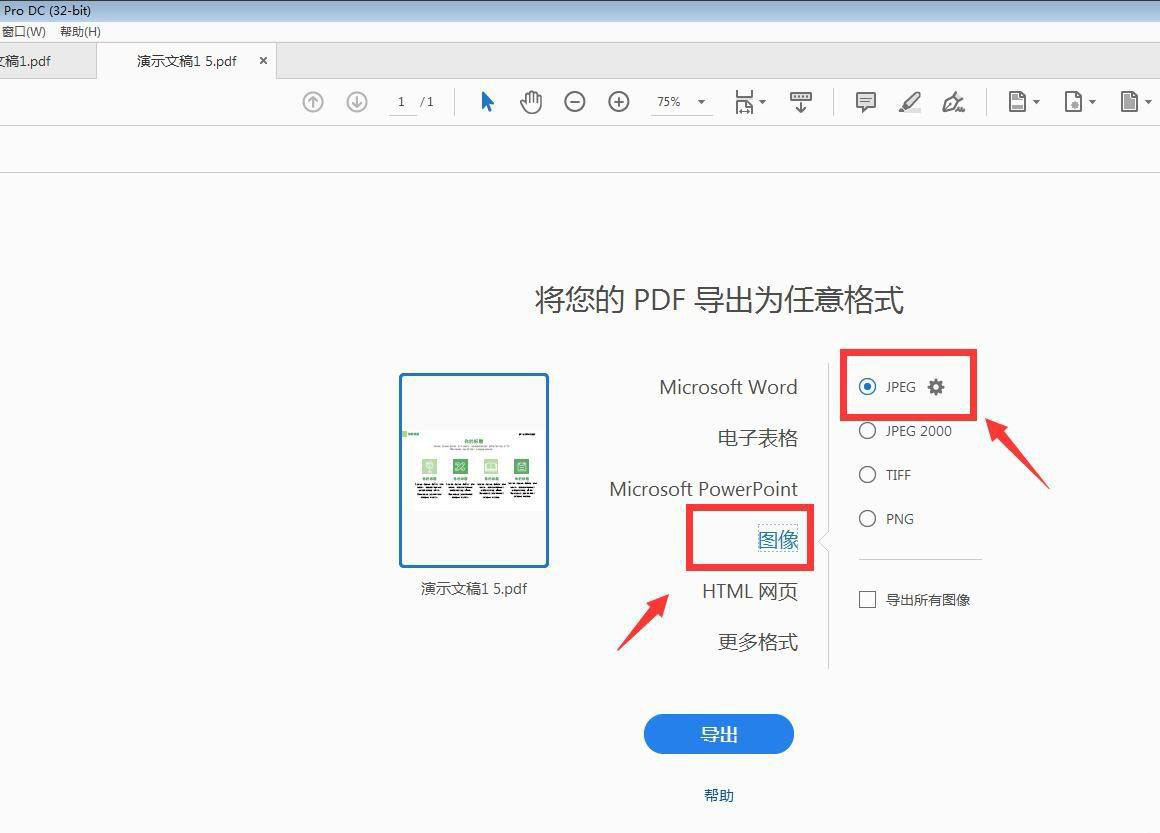The height and width of the screenshot is (833, 1160).
Task: Choose PNG as export image format
Action: click(x=868, y=519)
